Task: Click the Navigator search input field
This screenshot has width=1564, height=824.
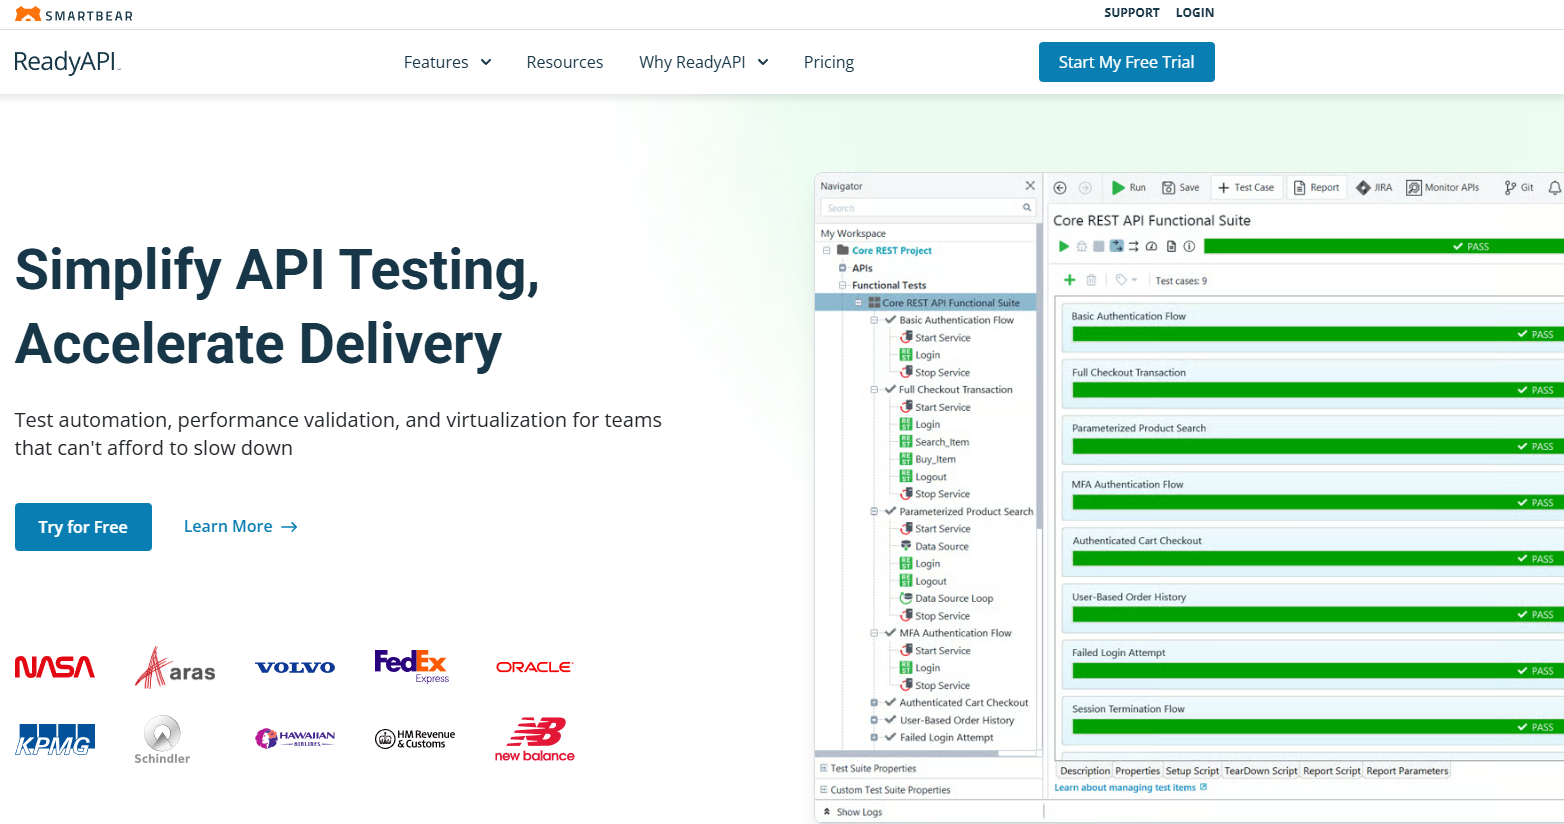Action: click(920, 208)
